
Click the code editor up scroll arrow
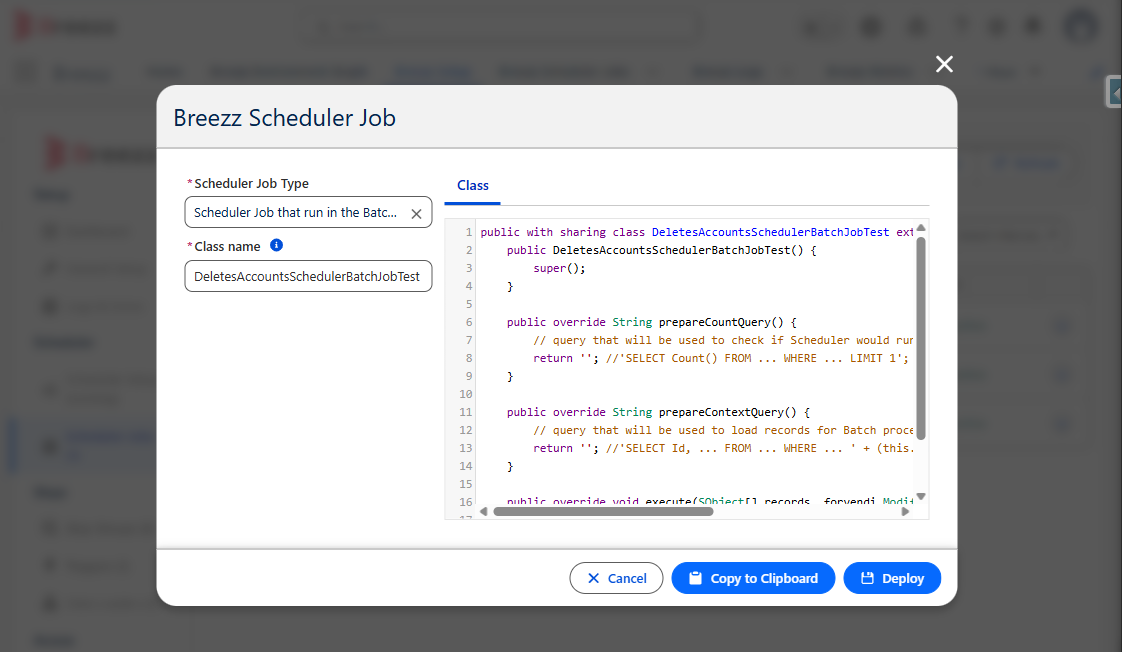921,228
